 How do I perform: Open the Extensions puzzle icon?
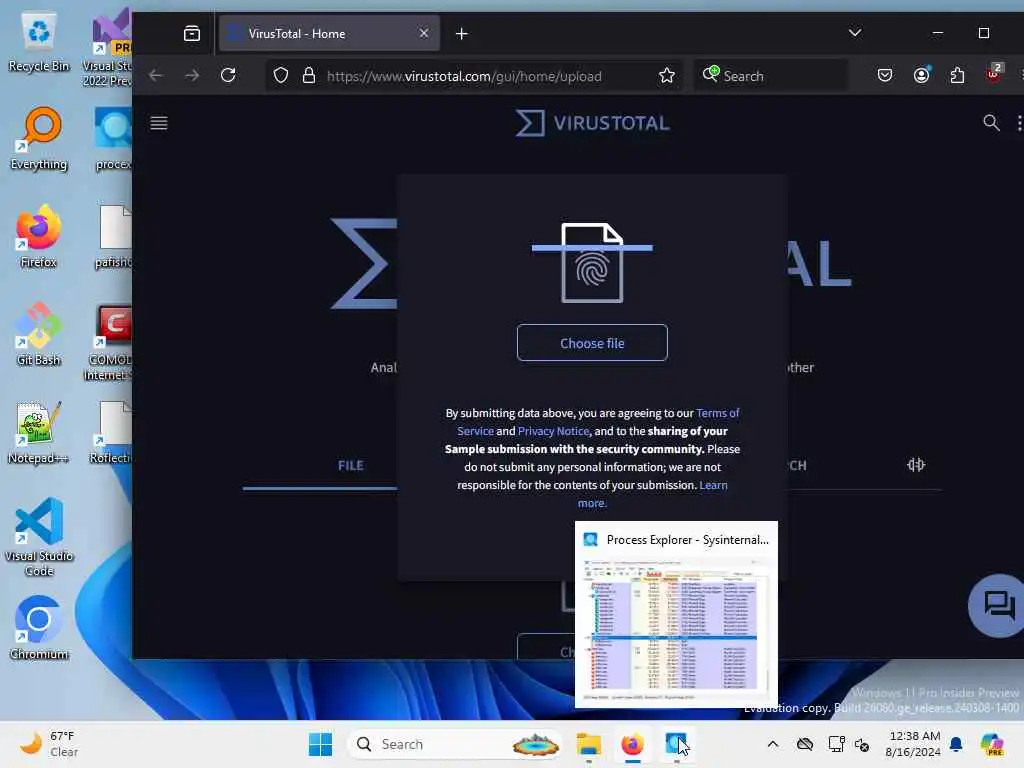coord(957,75)
